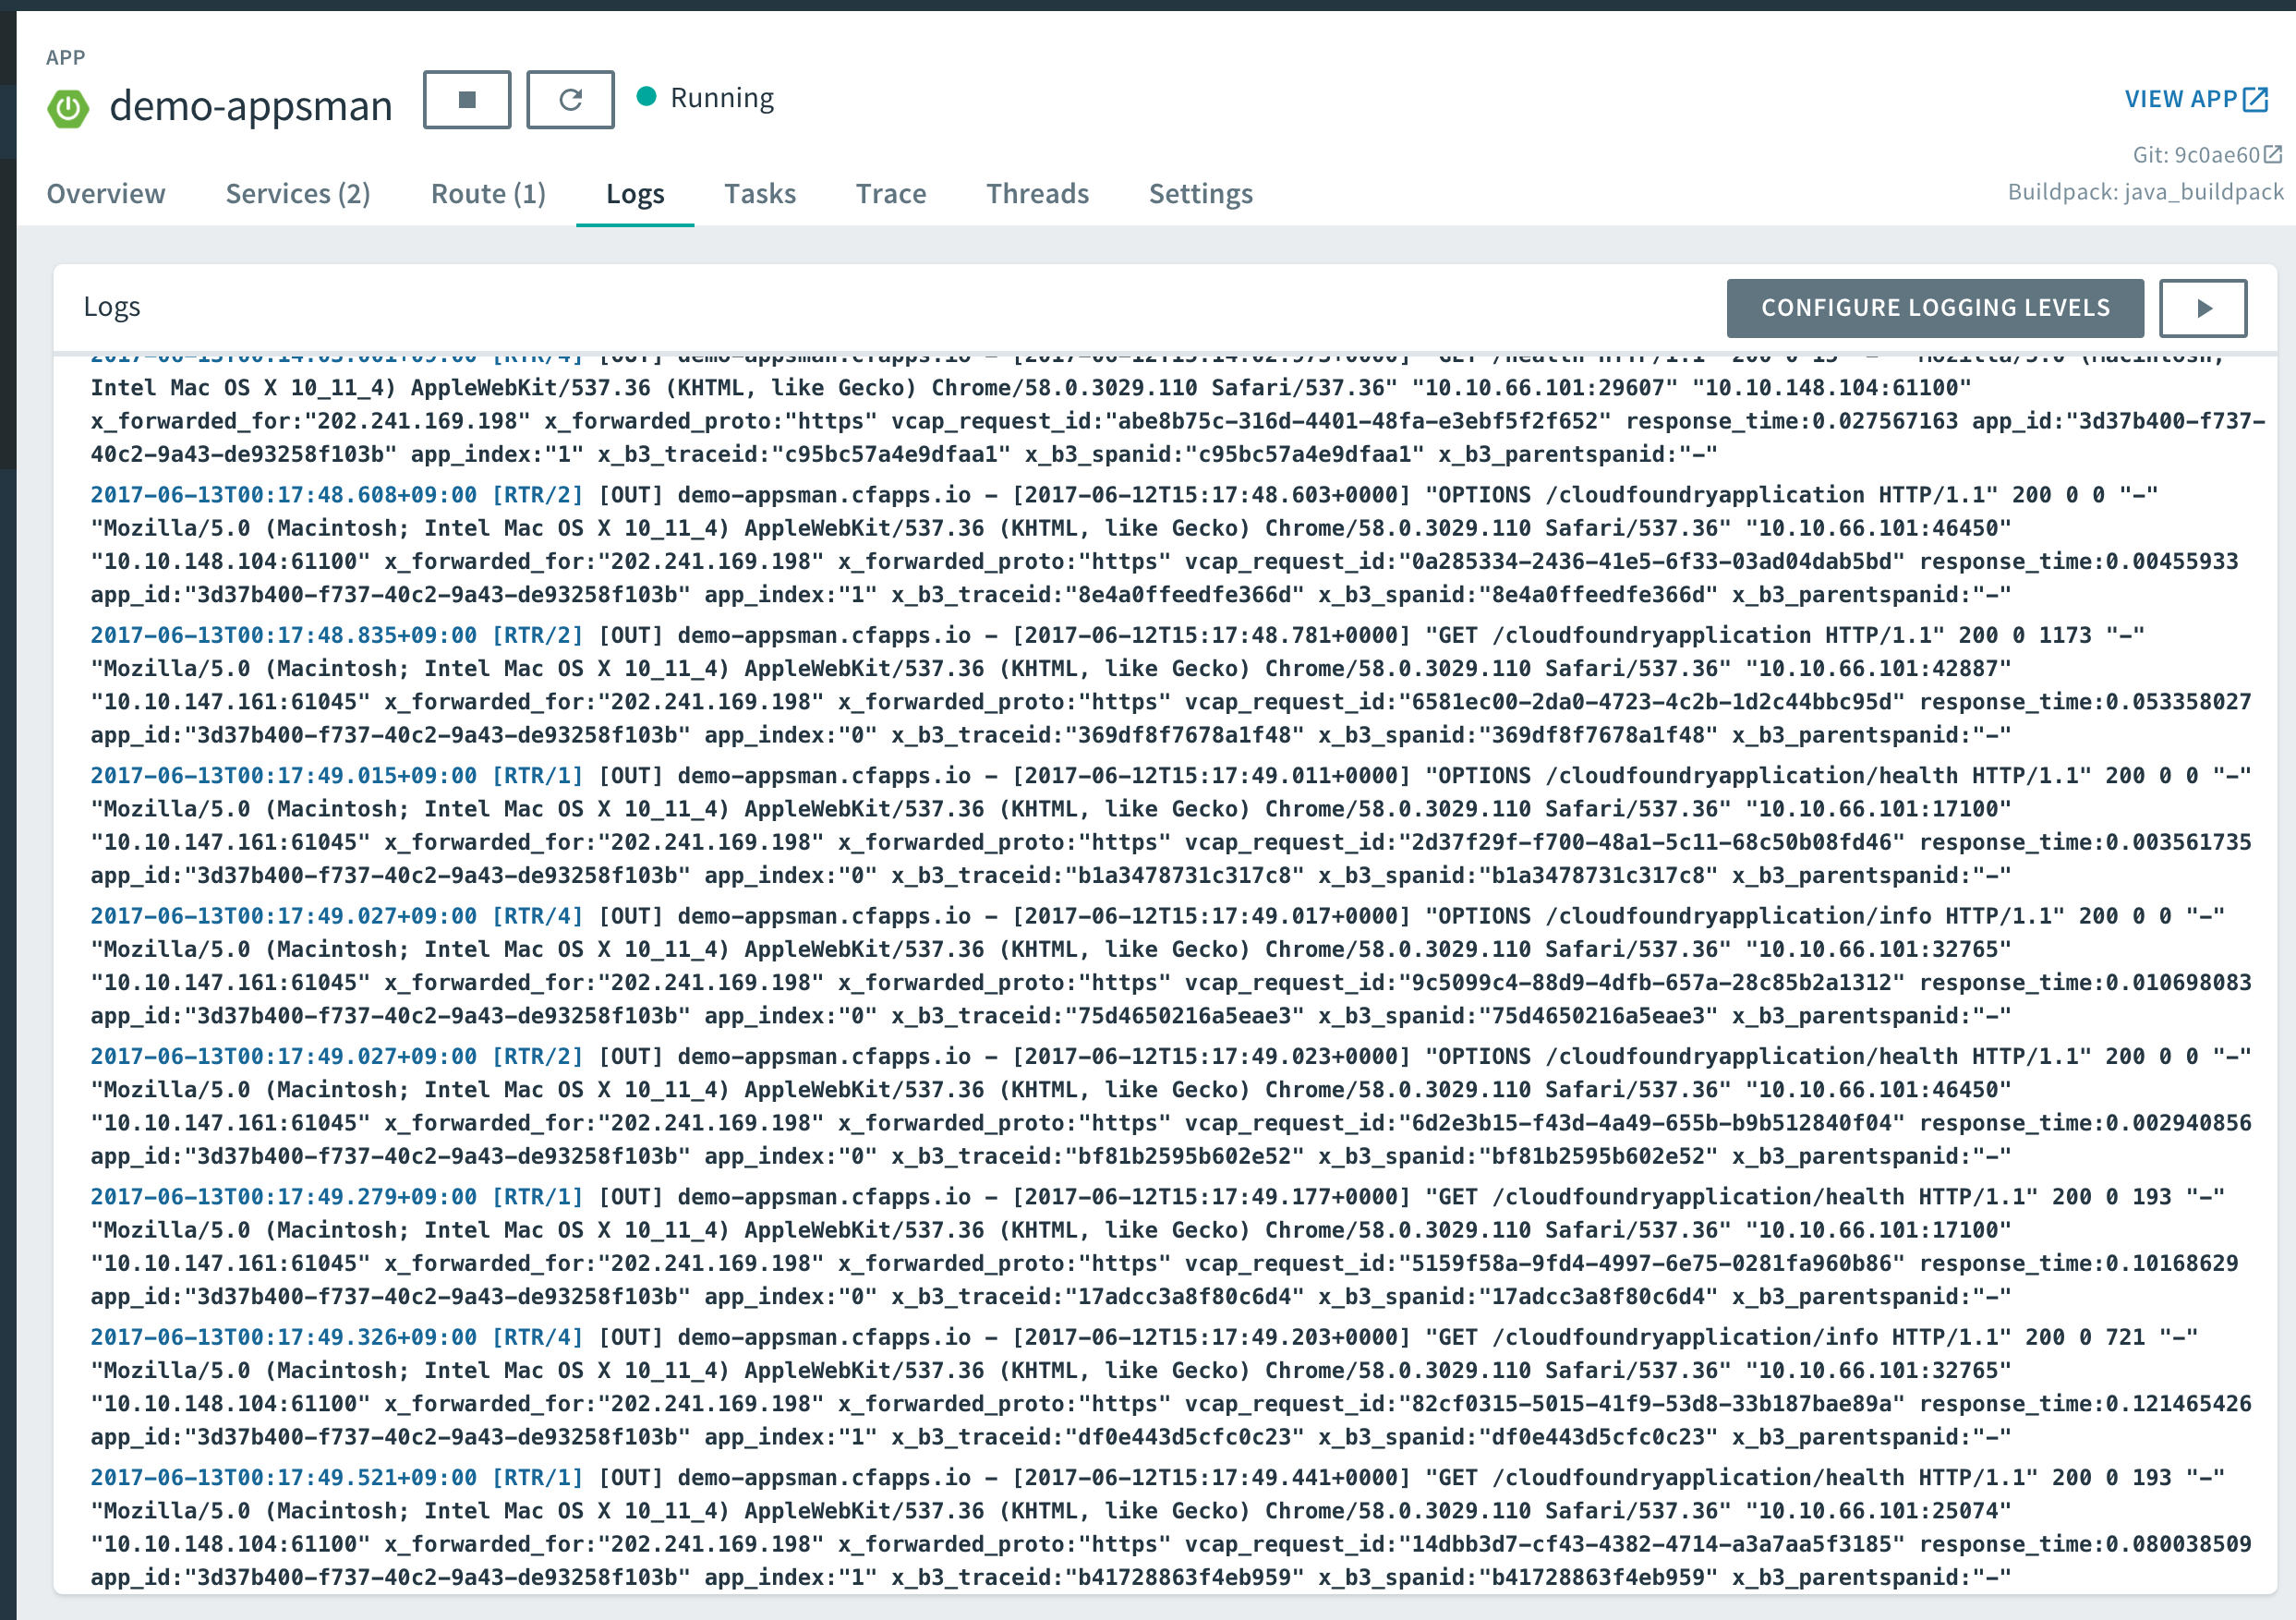This screenshot has width=2296, height=1620.
Task: Stop the demo-appsman app
Action: point(466,99)
